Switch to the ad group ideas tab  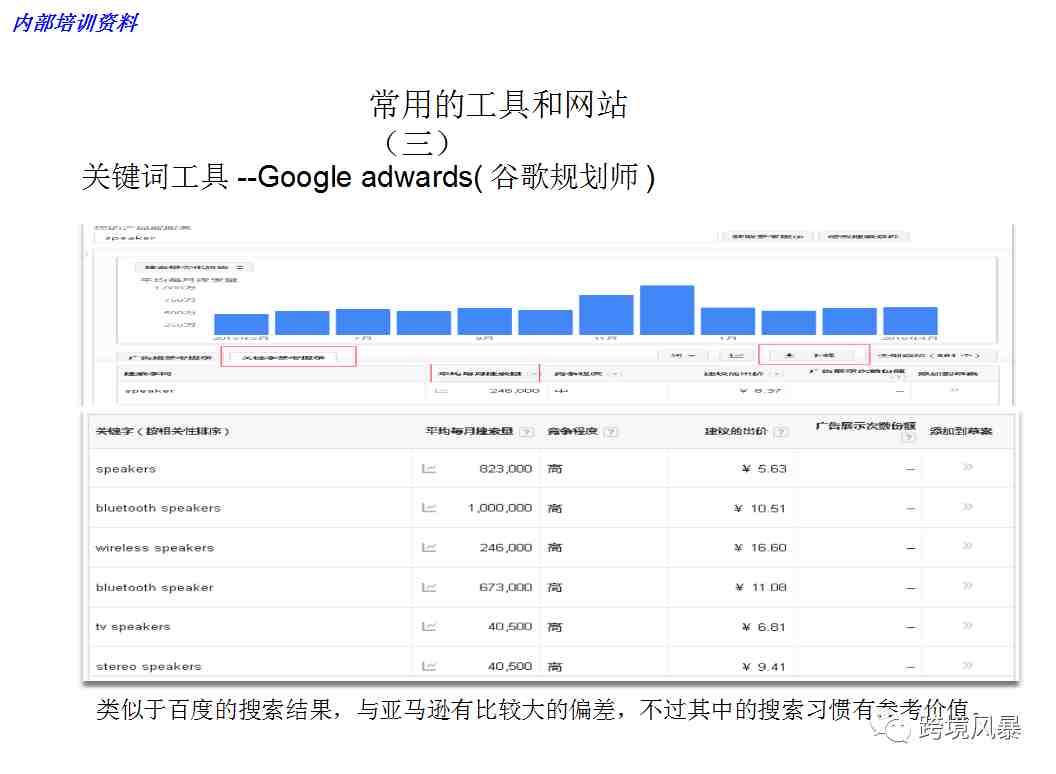170,357
